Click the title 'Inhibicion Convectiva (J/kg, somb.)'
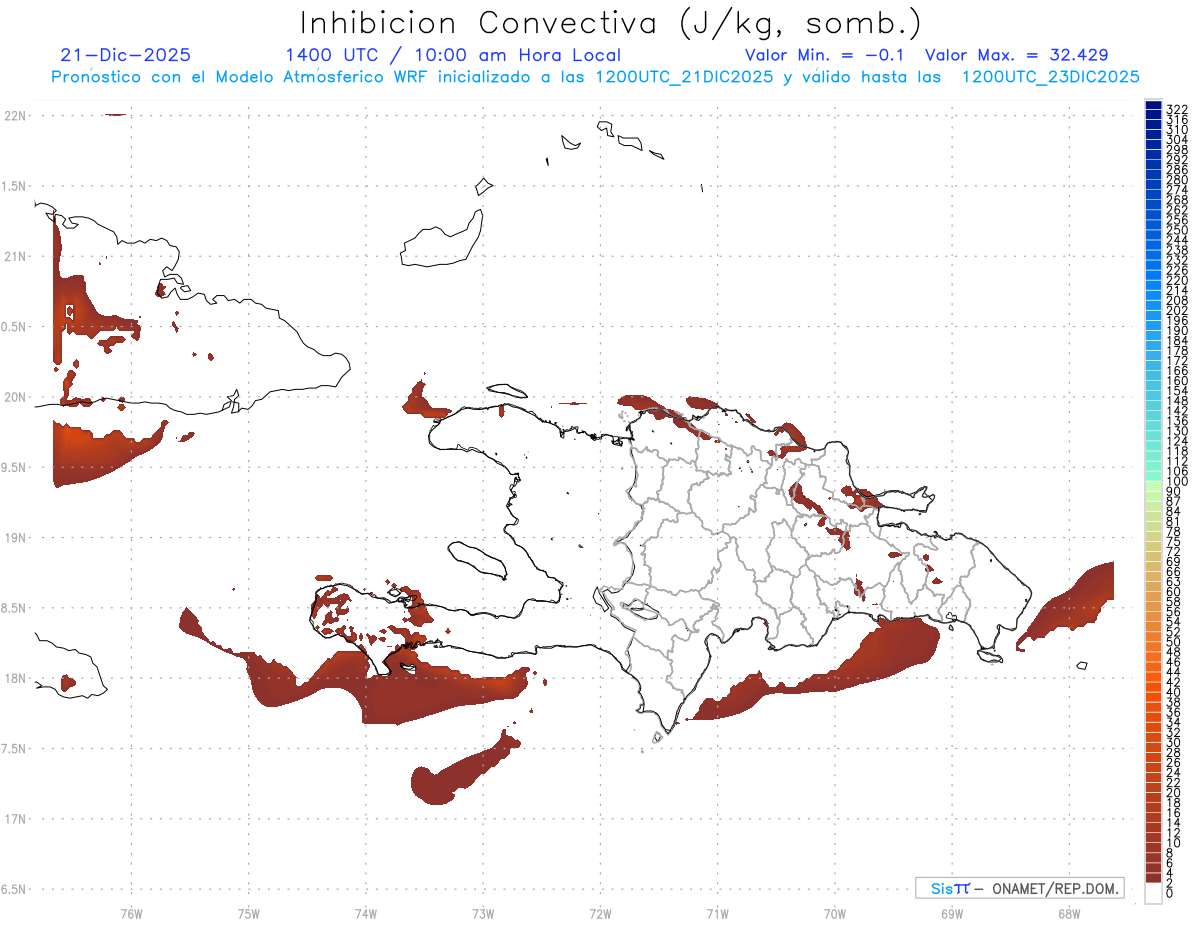The height and width of the screenshot is (927, 1200). pos(611,24)
